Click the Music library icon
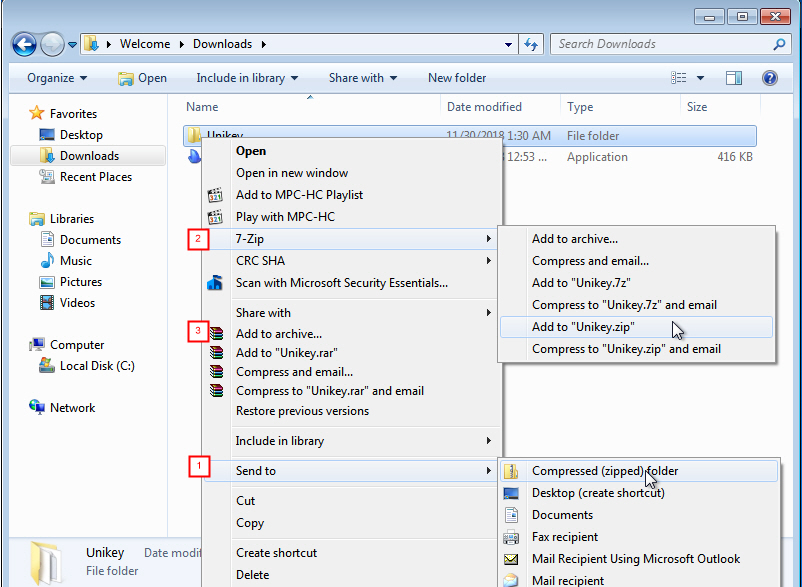 pyautogui.click(x=47, y=261)
